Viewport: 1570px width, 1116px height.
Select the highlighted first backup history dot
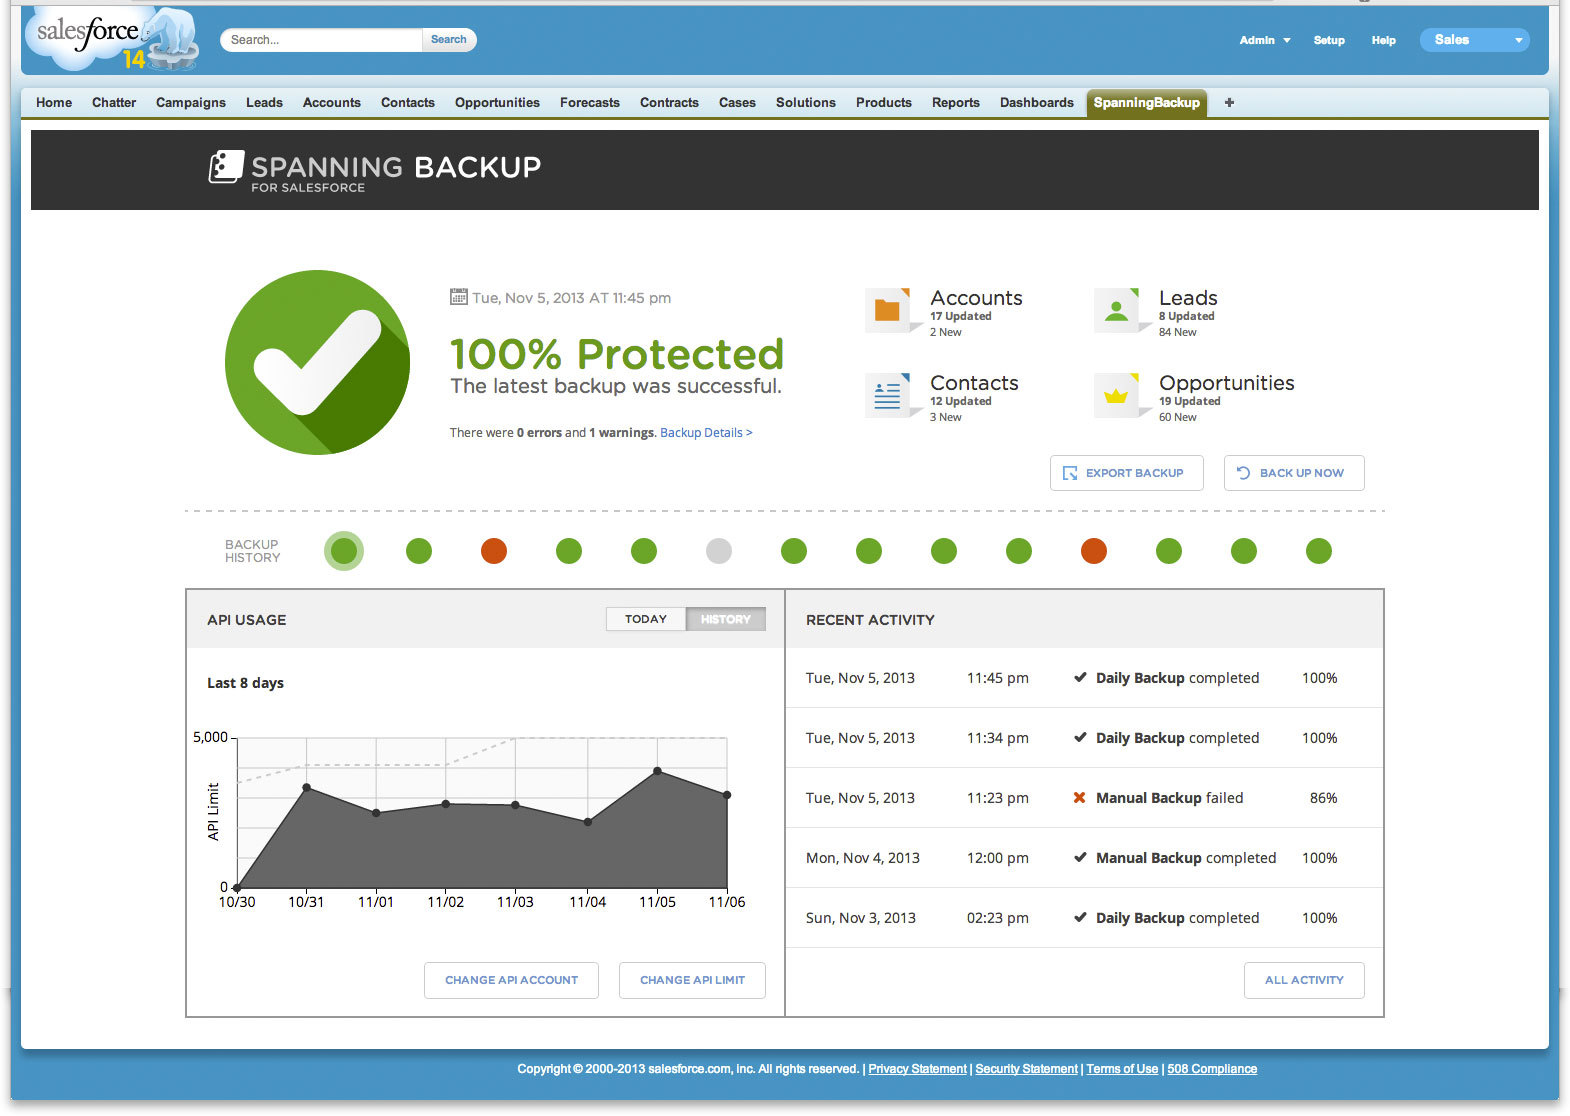click(344, 551)
